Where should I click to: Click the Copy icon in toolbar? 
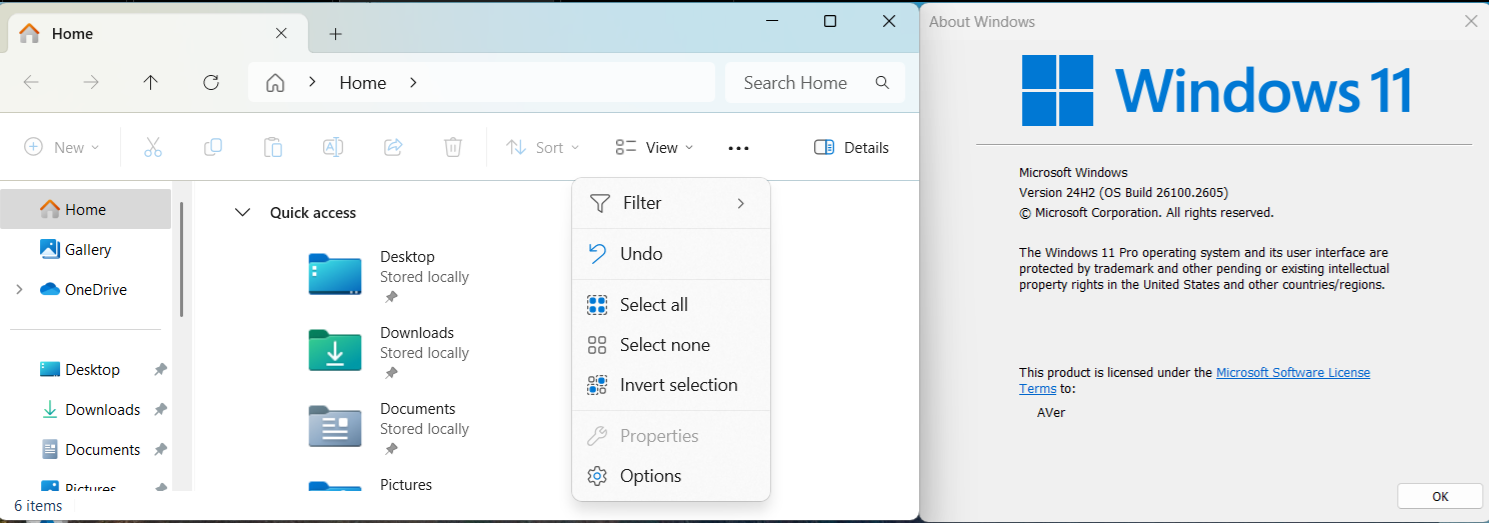coord(213,147)
